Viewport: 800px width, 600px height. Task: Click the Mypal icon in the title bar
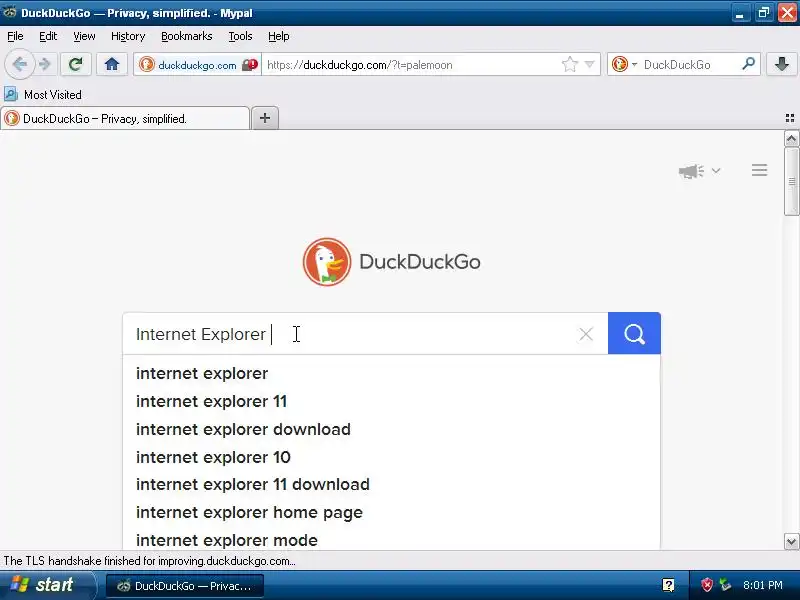click(x=10, y=13)
